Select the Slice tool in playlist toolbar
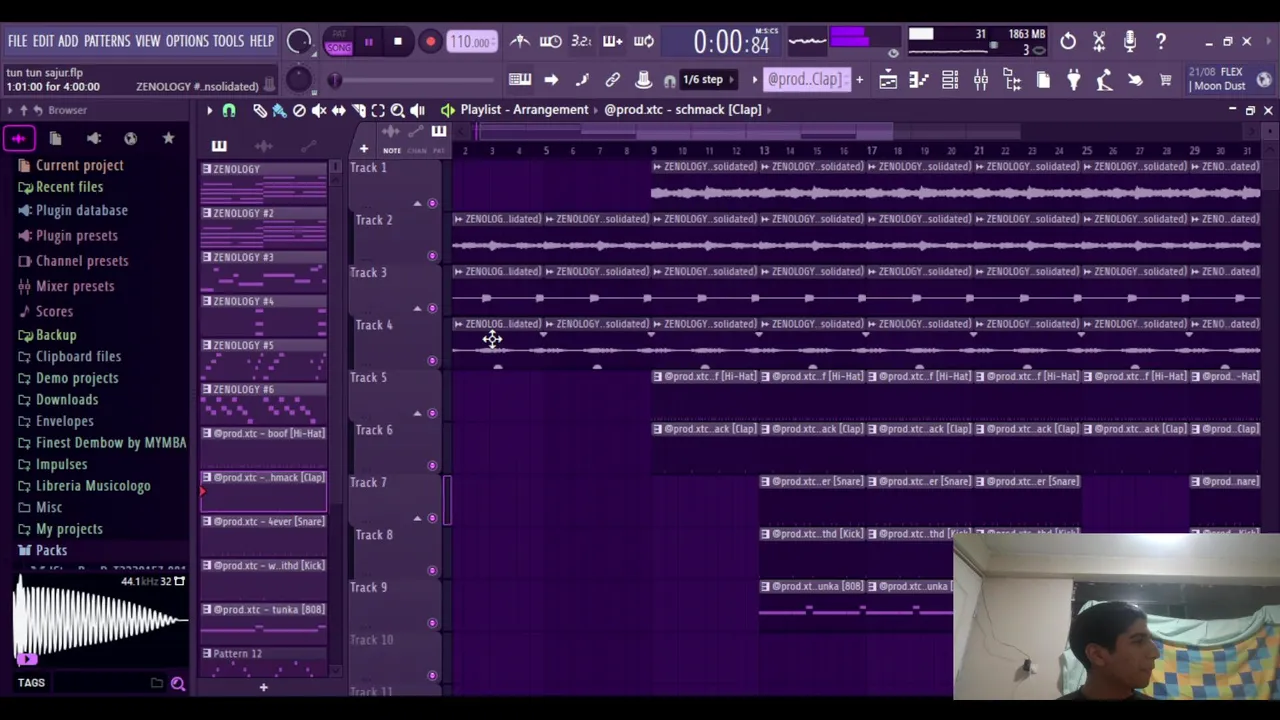The height and width of the screenshot is (720, 1280). click(x=358, y=110)
